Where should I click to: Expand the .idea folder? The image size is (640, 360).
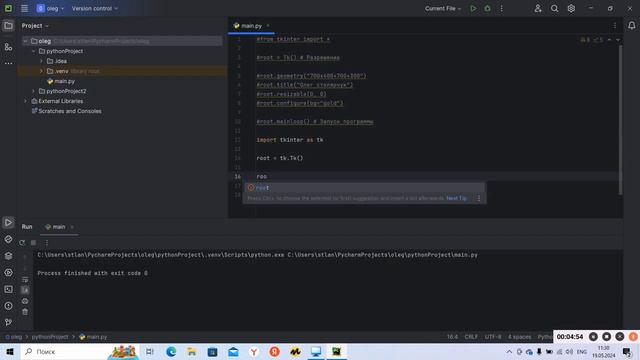tap(41, 61)
